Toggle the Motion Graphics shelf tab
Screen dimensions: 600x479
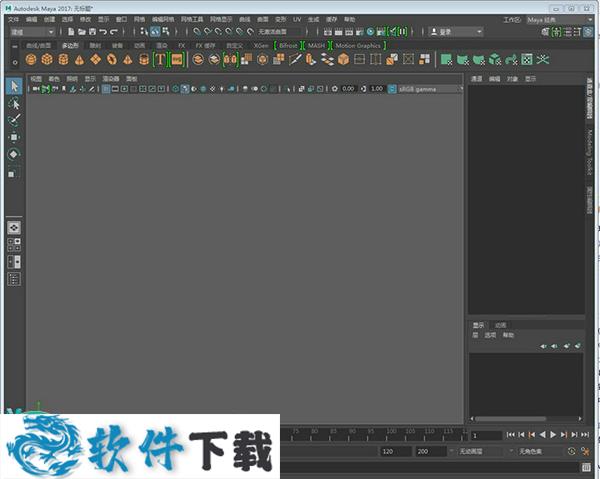358,45
